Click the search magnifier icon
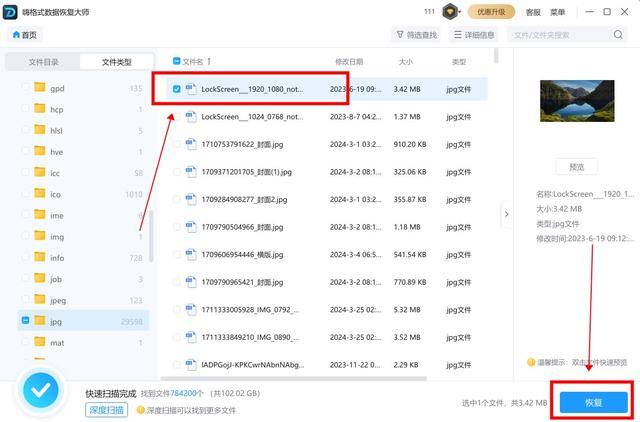640x422 pixels. pos(618,35)
